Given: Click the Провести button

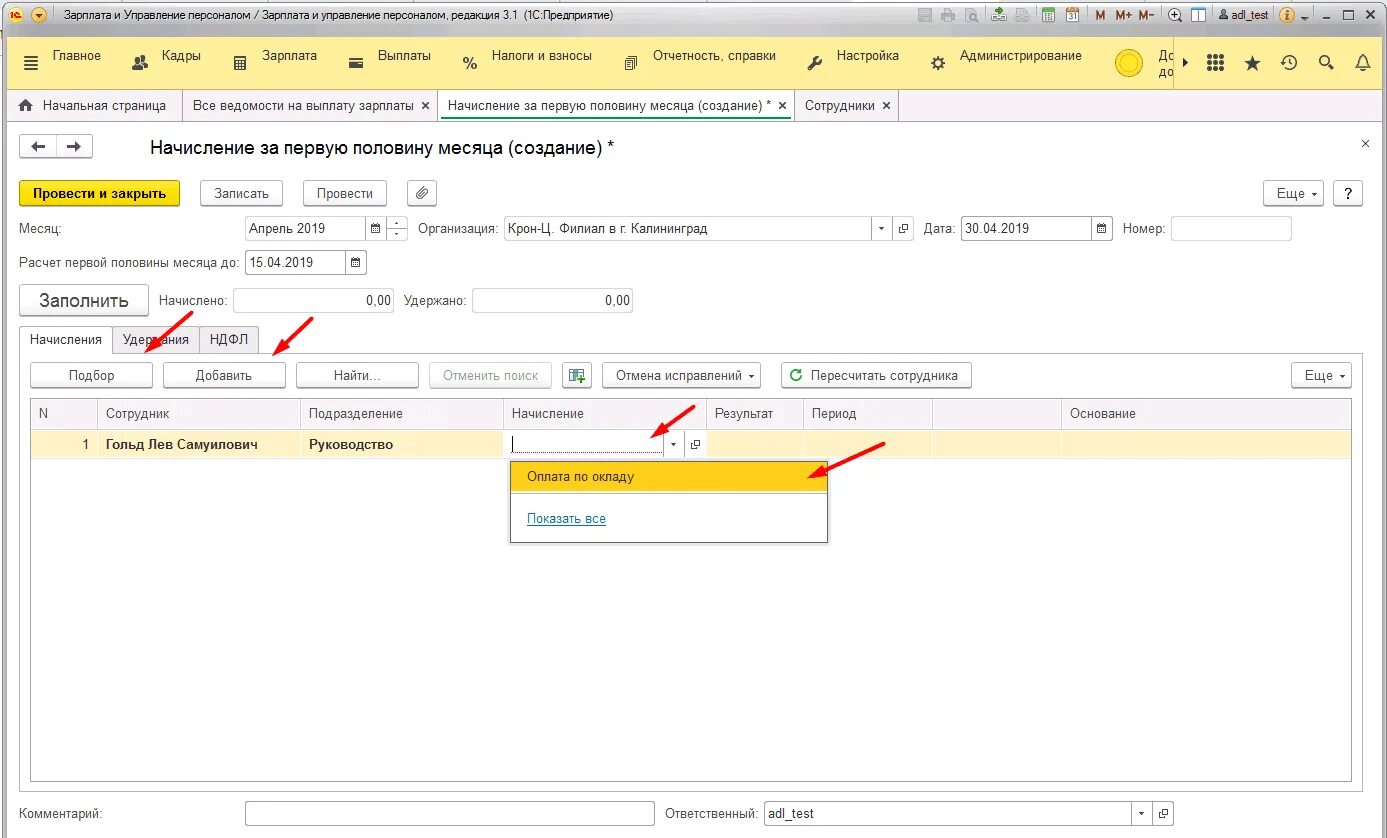Looking at the screenshot, I should (x=345, y=193).
